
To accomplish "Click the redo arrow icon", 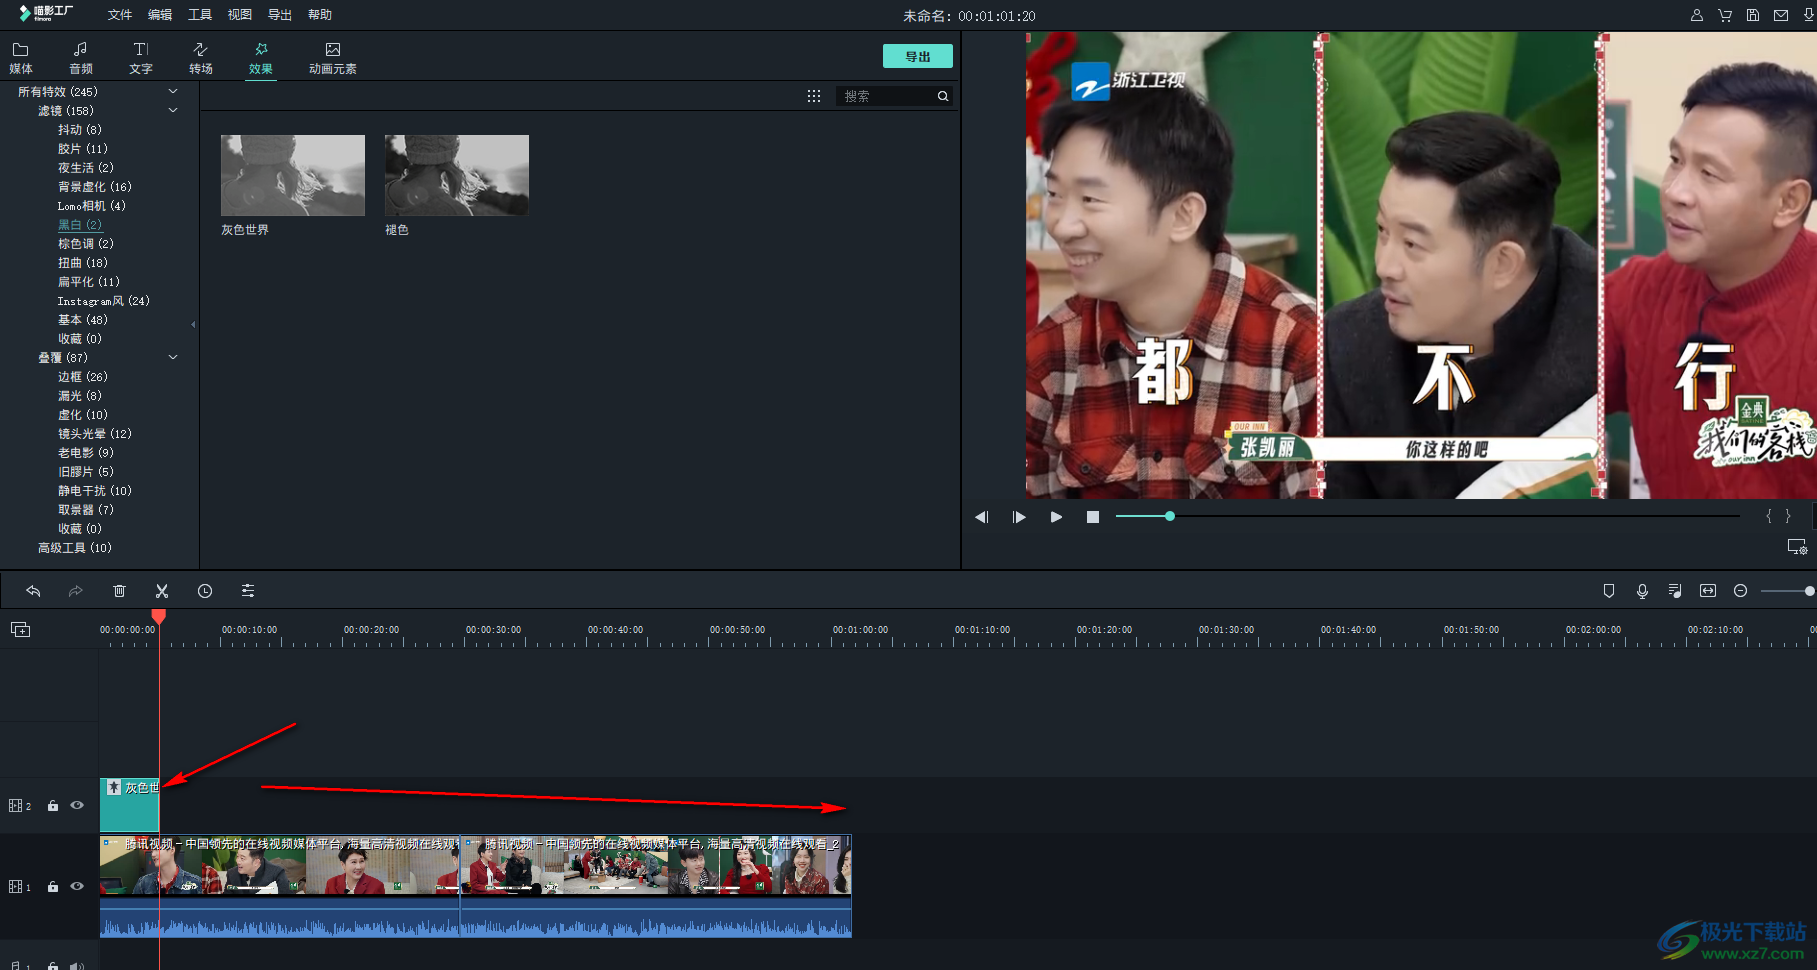I will pyautogui.click(x=75, y=591).
